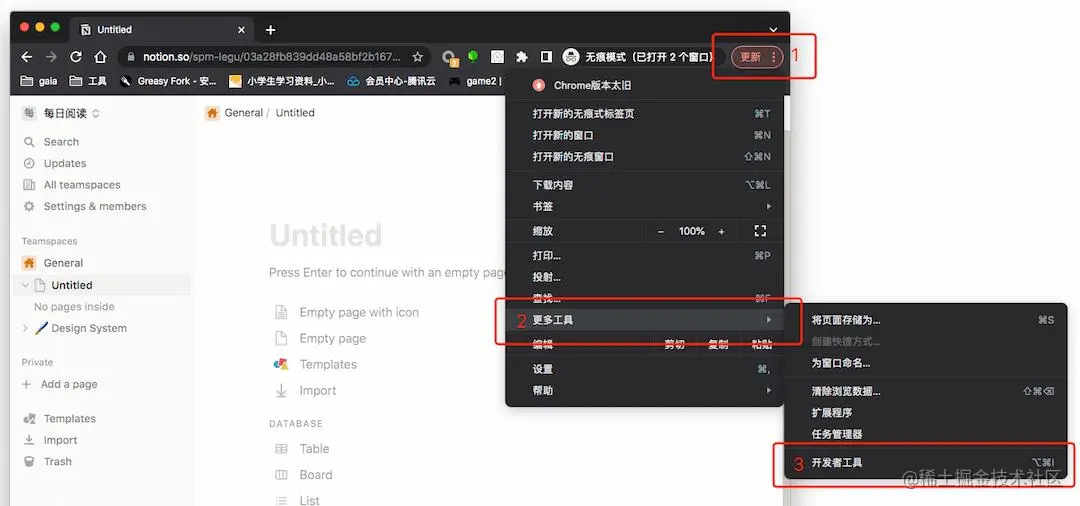
Task: Go back with the browser back arrow
Action: [x=26, y=57]
